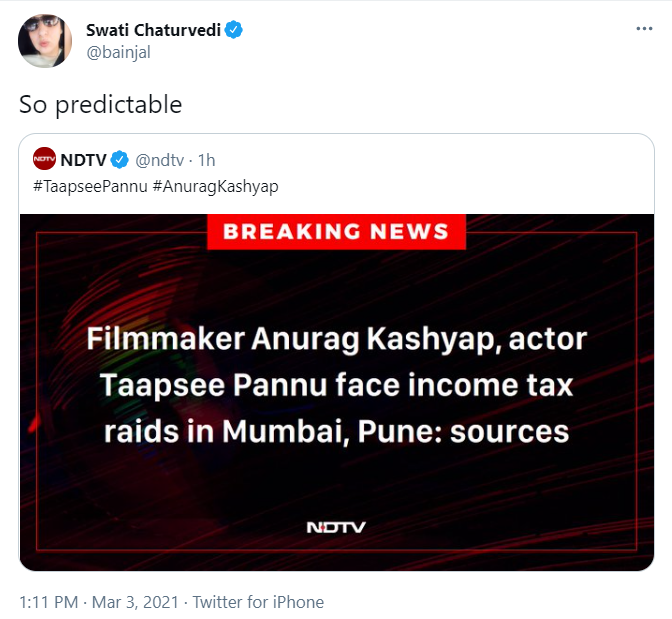Open the Twitter for iPhone source link
This screenshot has height=619, width=672.
point(258,602)
